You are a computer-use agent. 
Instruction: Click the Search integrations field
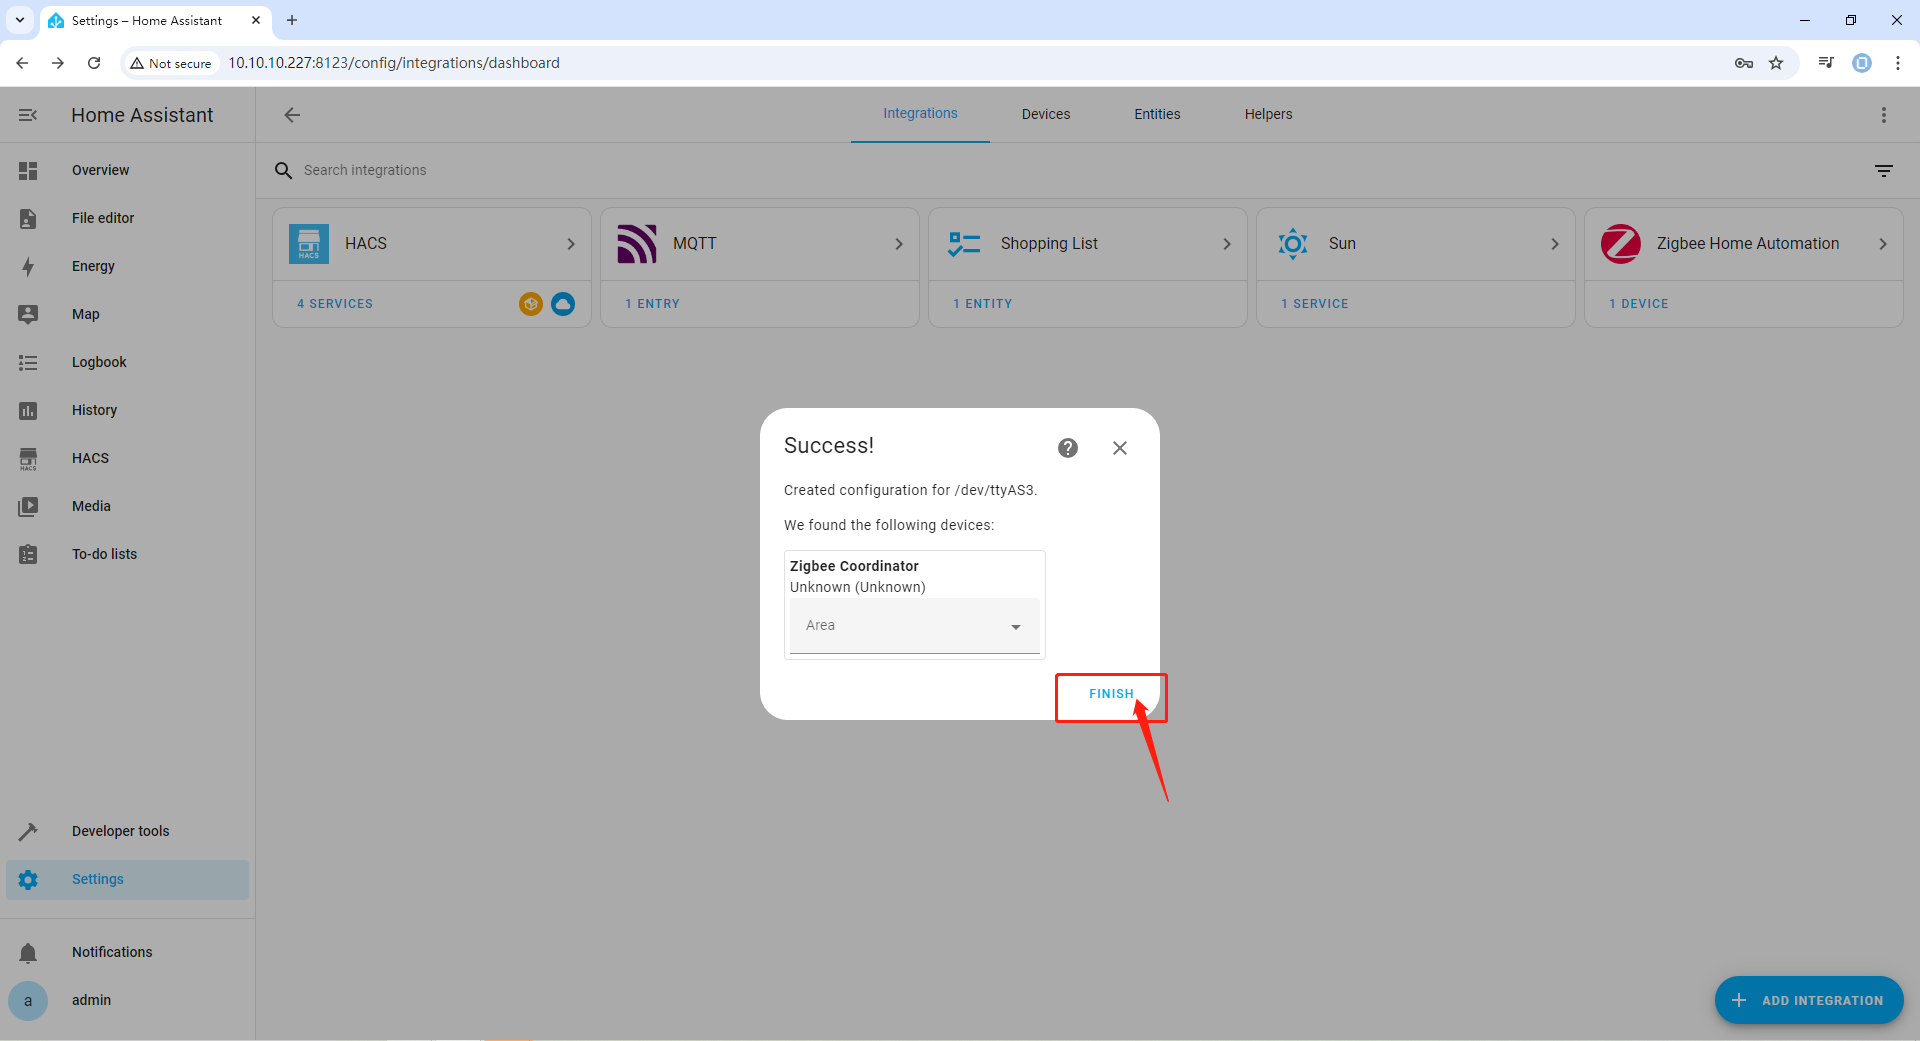click(x=600, y=170)
